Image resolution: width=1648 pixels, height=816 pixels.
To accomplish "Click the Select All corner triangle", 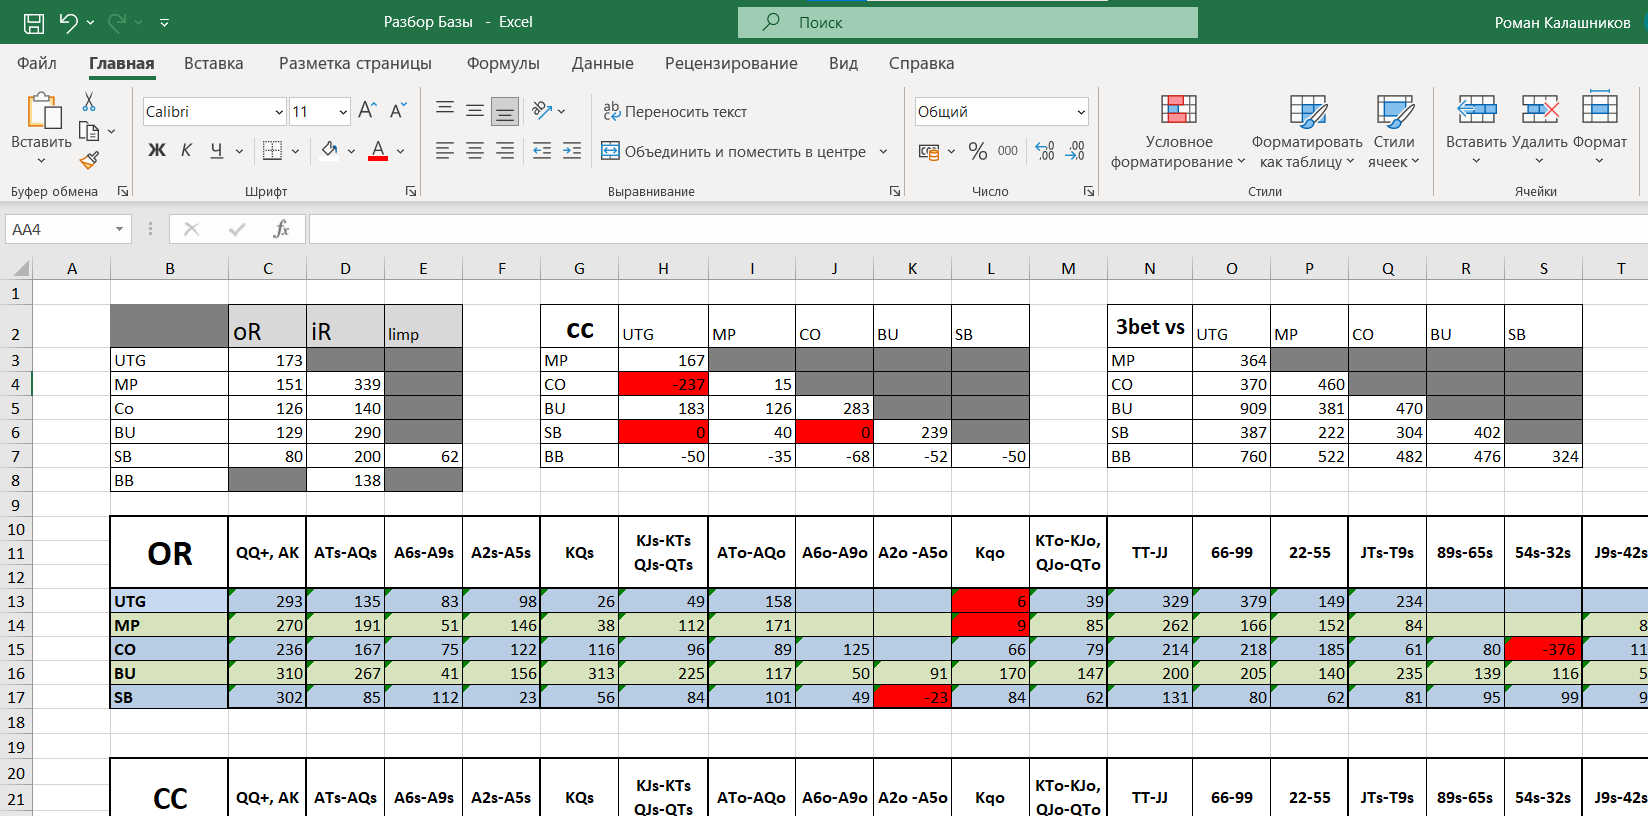I will [x=19, y=268].
